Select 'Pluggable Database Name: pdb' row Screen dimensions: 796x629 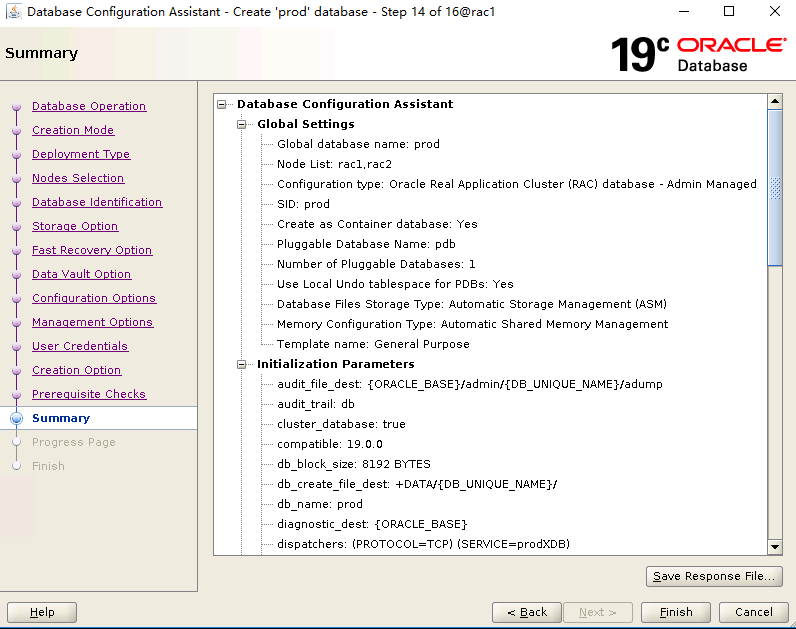click(x=366, y=244)
